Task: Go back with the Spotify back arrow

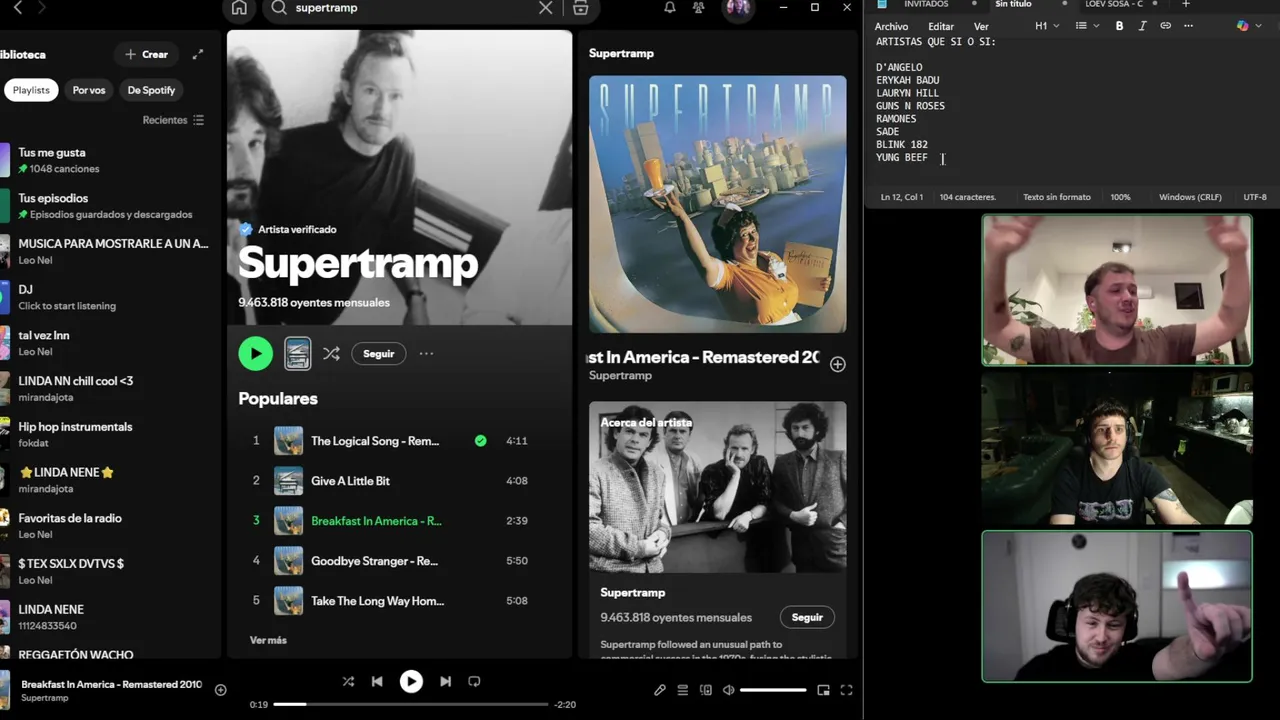Action: (17, 8)
